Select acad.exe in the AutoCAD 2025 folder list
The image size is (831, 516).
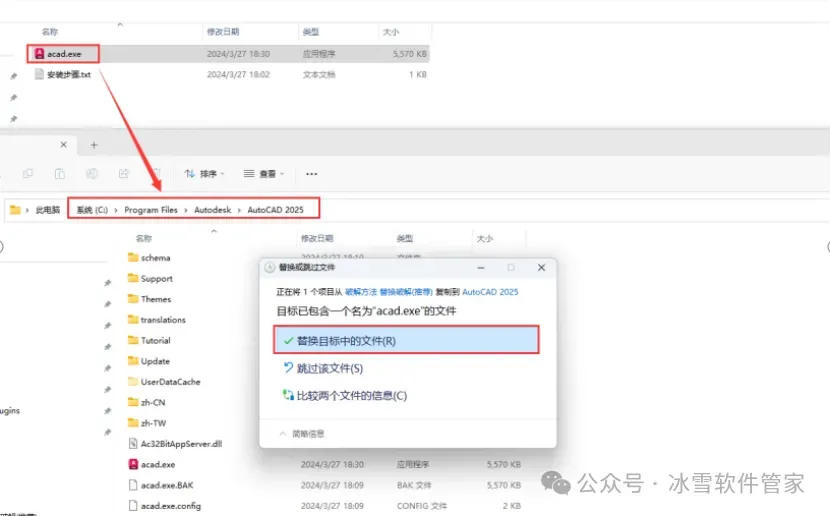tap(152, 464)
